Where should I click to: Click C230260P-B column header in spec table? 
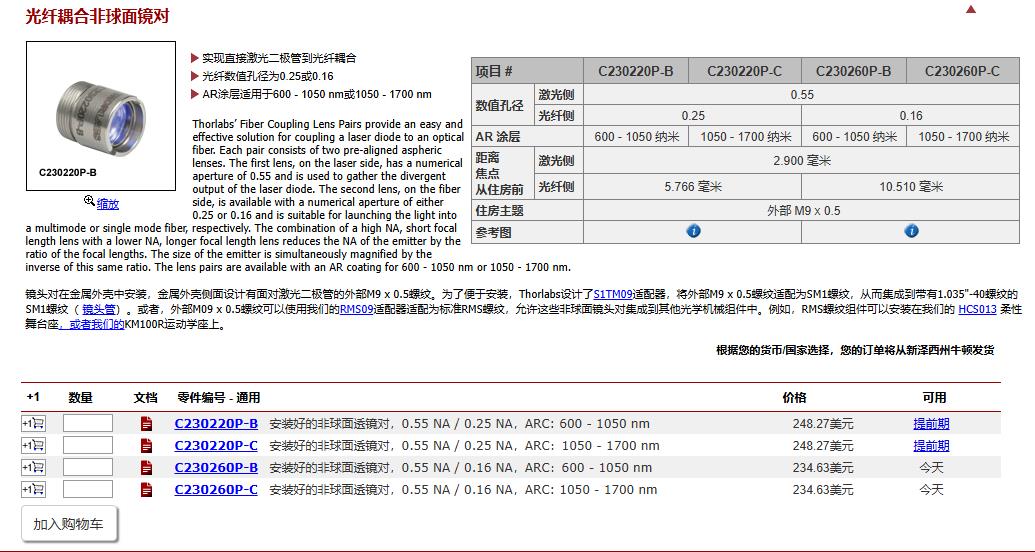[x=853, y=71]
